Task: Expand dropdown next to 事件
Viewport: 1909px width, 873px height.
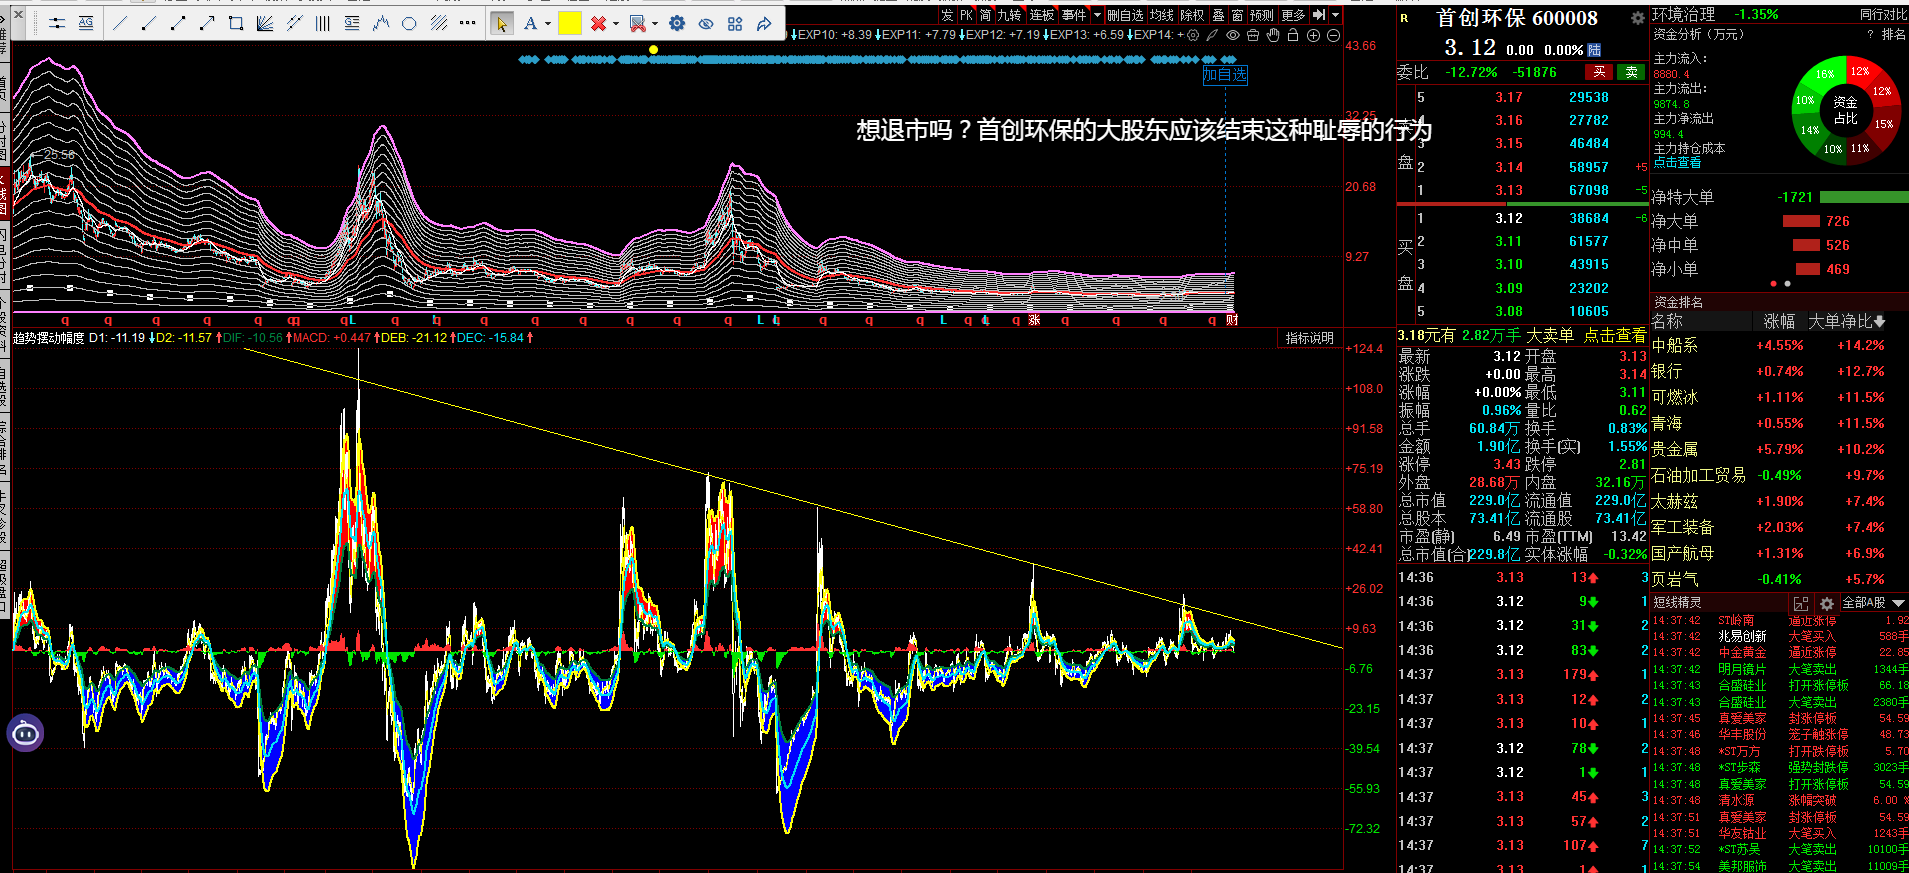Action: pos(1097,15)
